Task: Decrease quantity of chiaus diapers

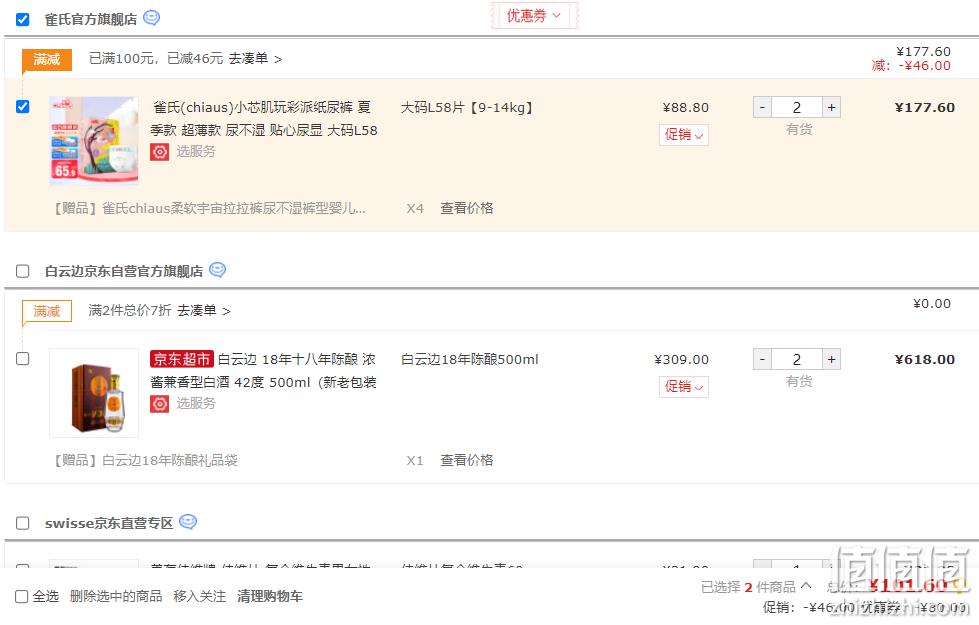Action: (x=762, y=107)
